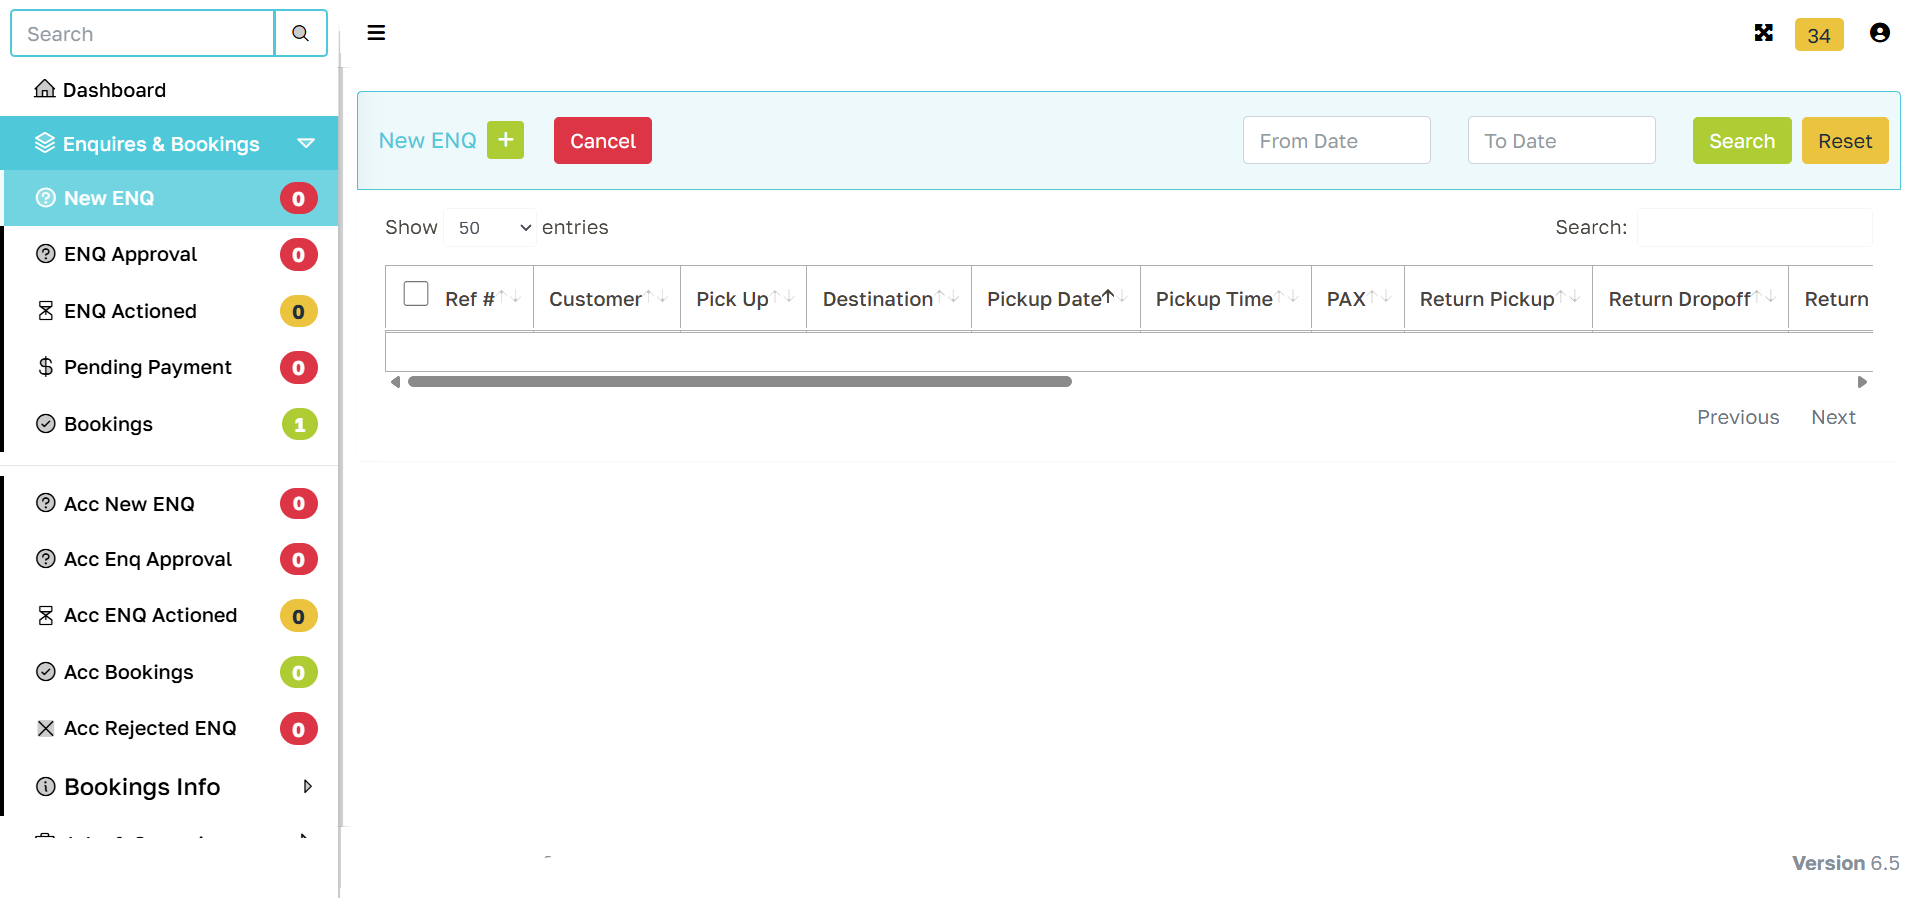Open the Show entries dropdown
Screen dimensions: 1917x898
491,228
